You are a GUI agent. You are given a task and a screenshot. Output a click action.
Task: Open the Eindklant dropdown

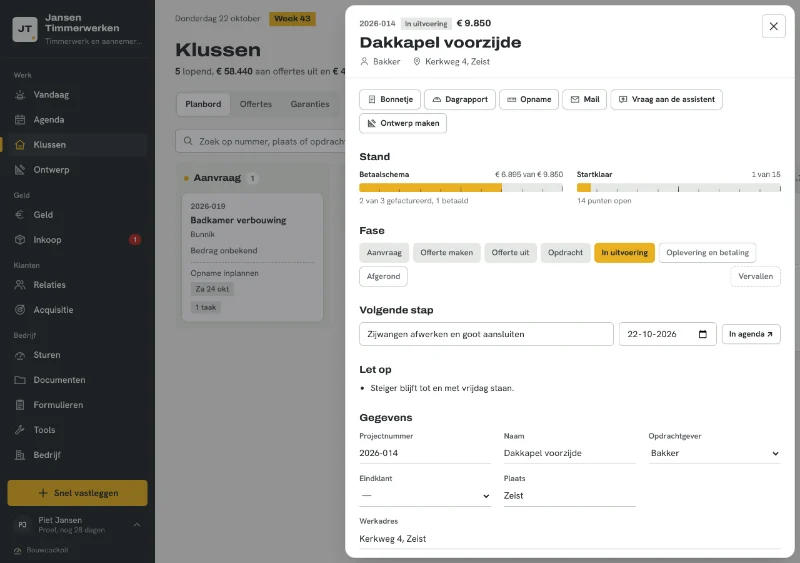click(x=425, y=496)
